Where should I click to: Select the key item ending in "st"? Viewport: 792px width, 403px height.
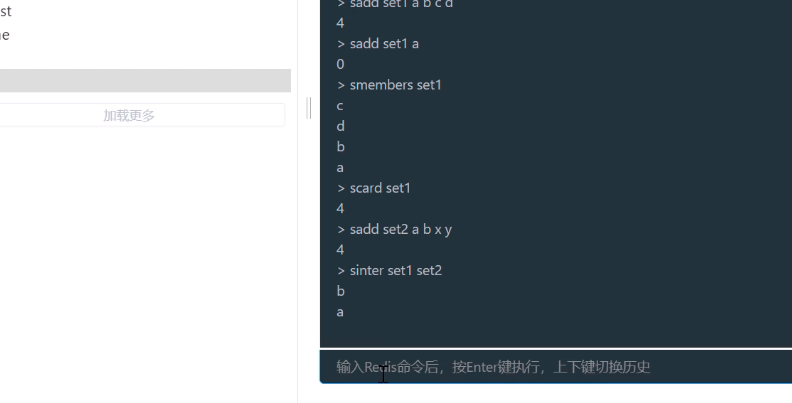tap(6, 11)
